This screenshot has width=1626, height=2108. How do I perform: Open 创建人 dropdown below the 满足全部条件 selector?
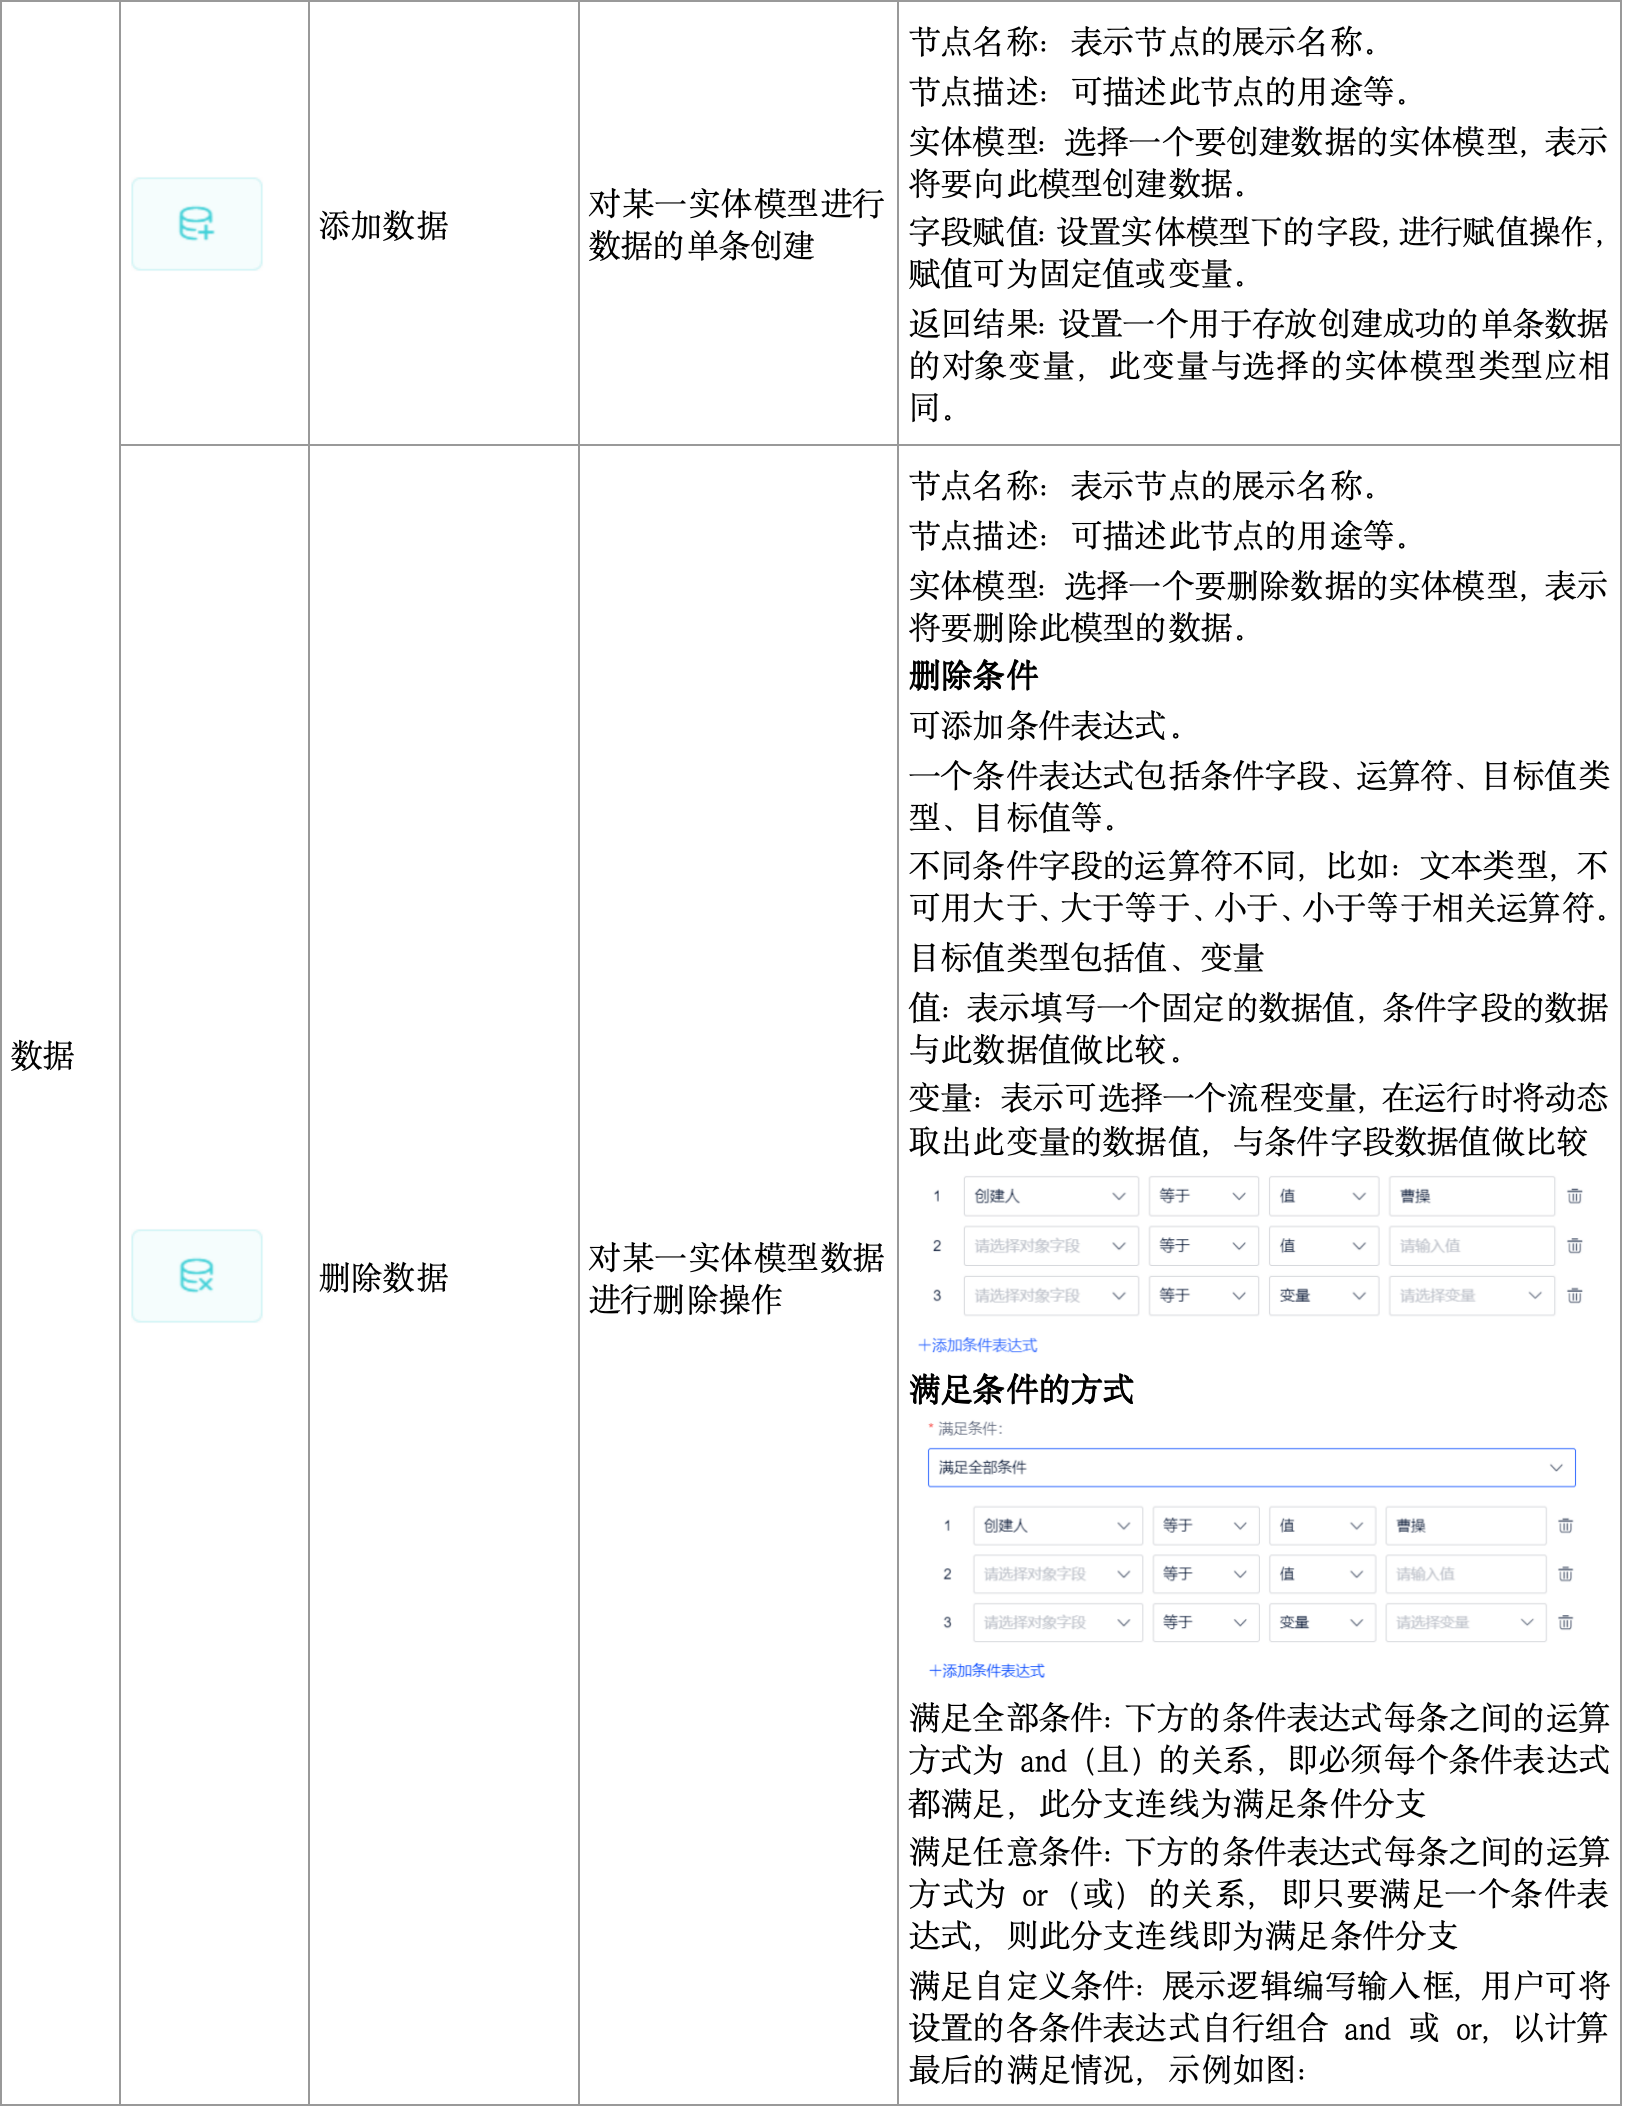tap(1058, 1526)
